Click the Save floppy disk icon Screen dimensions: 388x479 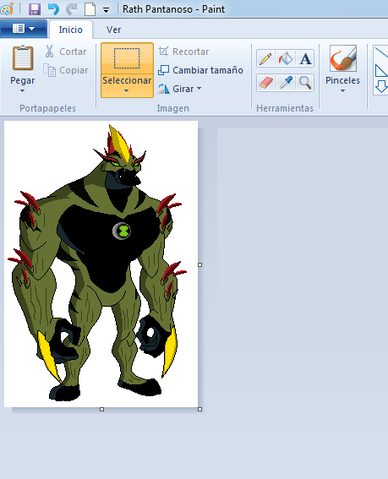click(34, 9)
